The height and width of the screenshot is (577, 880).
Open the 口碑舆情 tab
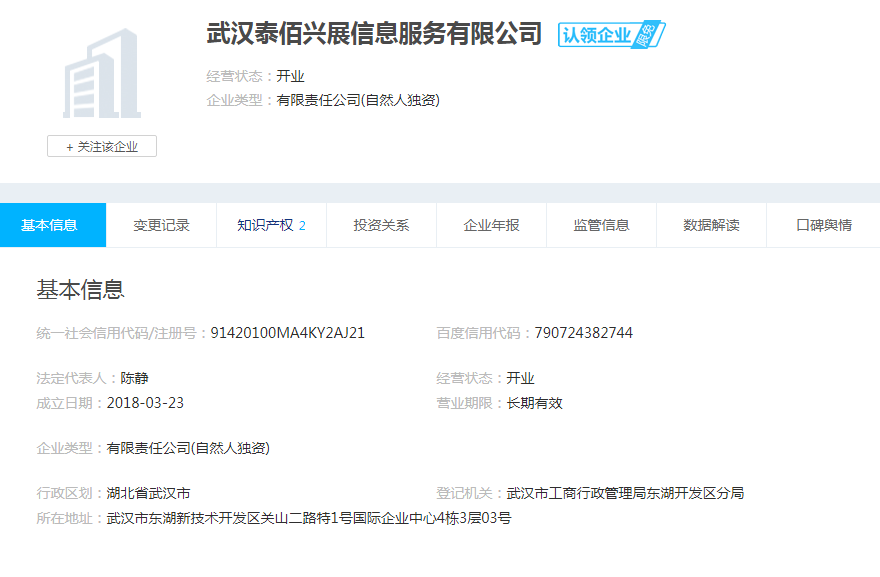pyautogui.click(x=823, y=225)
